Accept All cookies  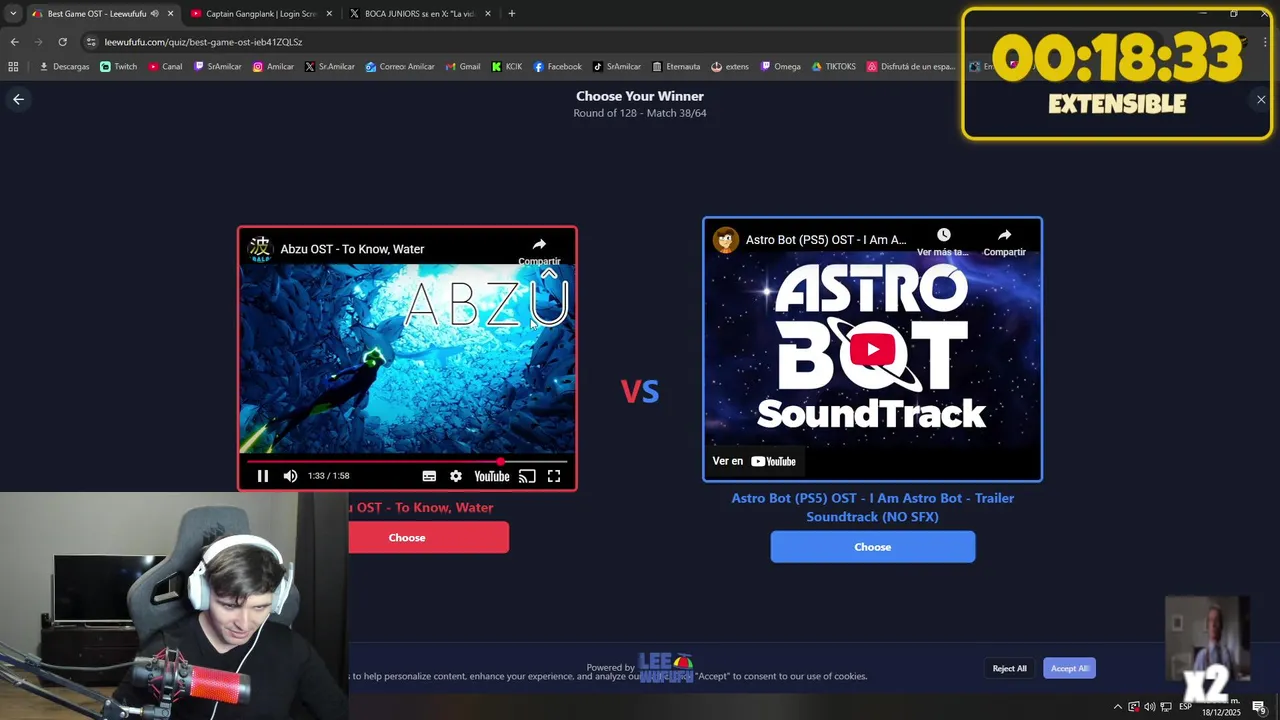tap(1069, 668)
